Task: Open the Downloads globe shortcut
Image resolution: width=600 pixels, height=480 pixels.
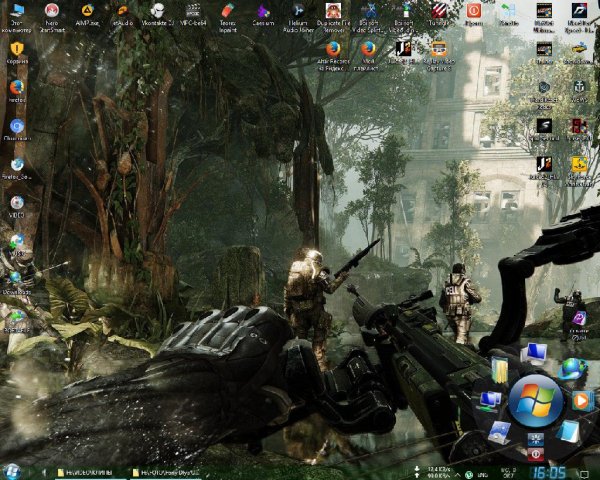Action: point(17,283)
